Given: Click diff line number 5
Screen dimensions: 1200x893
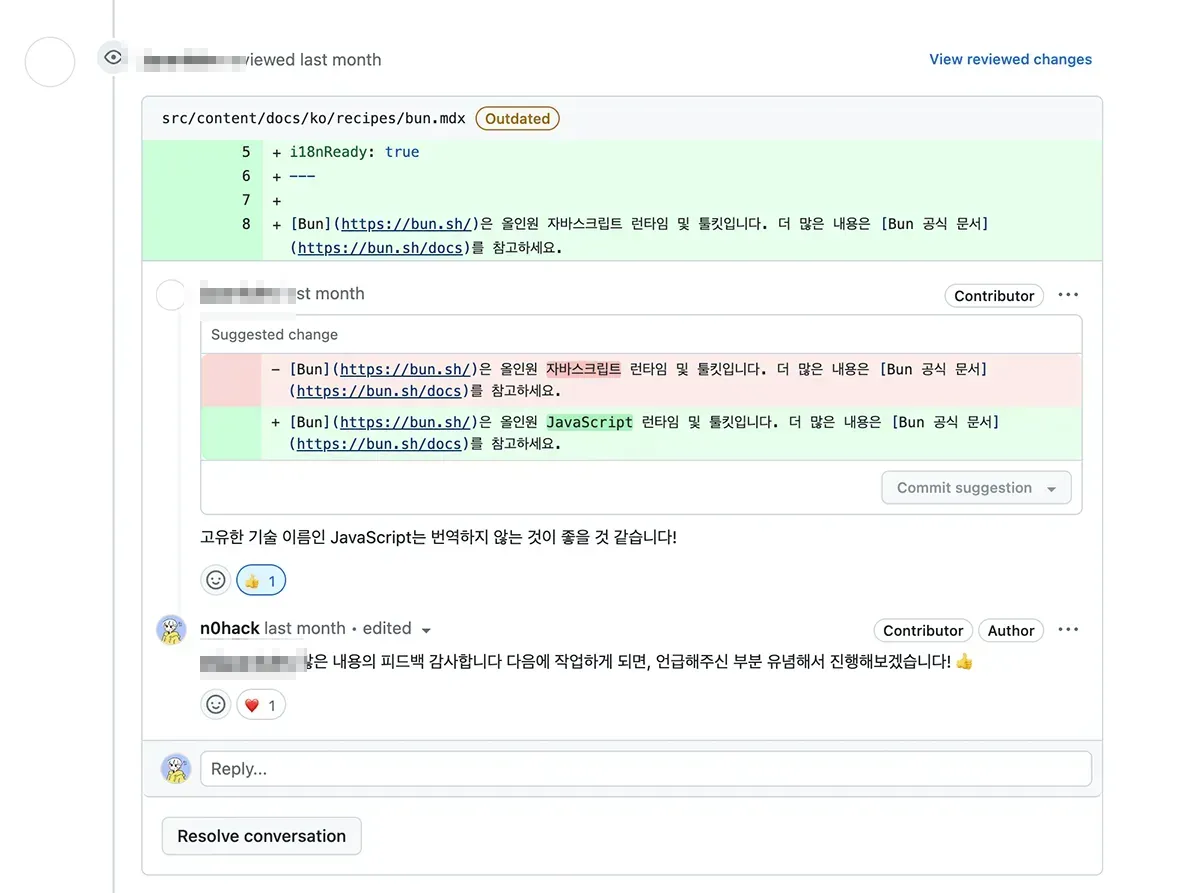Looking at the screenshot, I should (x=246, y=152).
